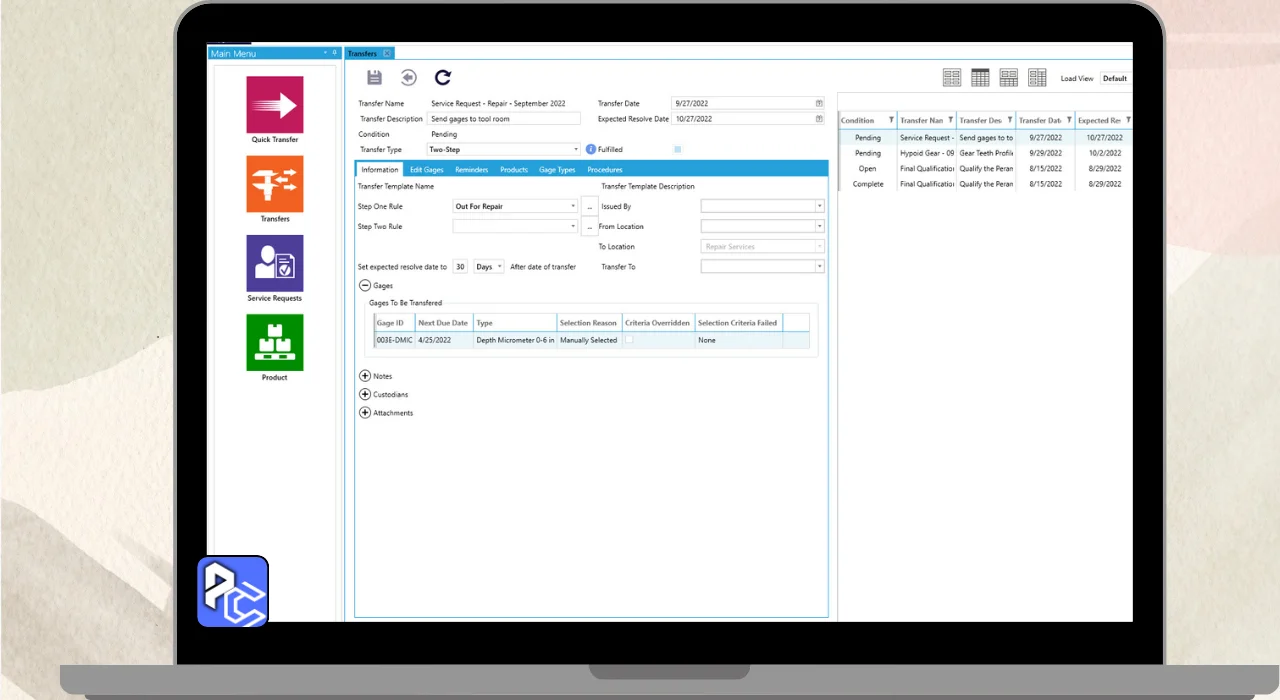Toggle the Fulfilled checkbox
The width and height of the screenshot is (1280, 700).
pos(677,149)
